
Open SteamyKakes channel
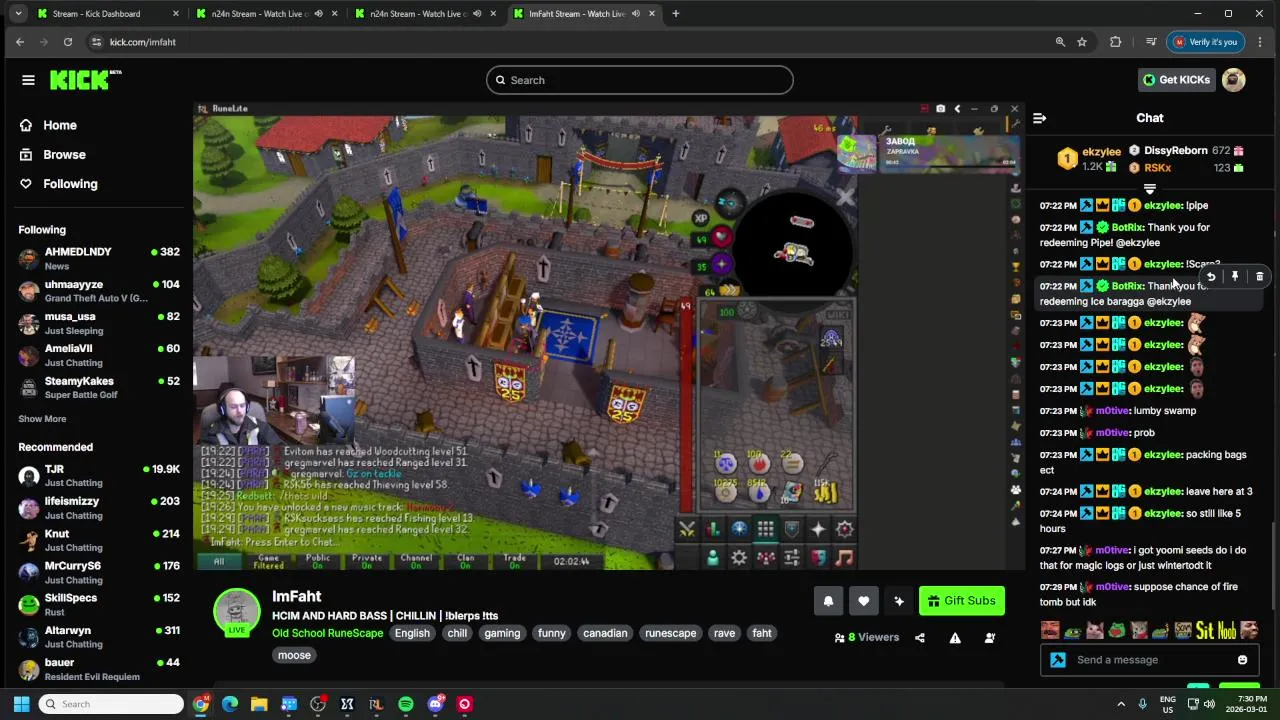point(99,387)
